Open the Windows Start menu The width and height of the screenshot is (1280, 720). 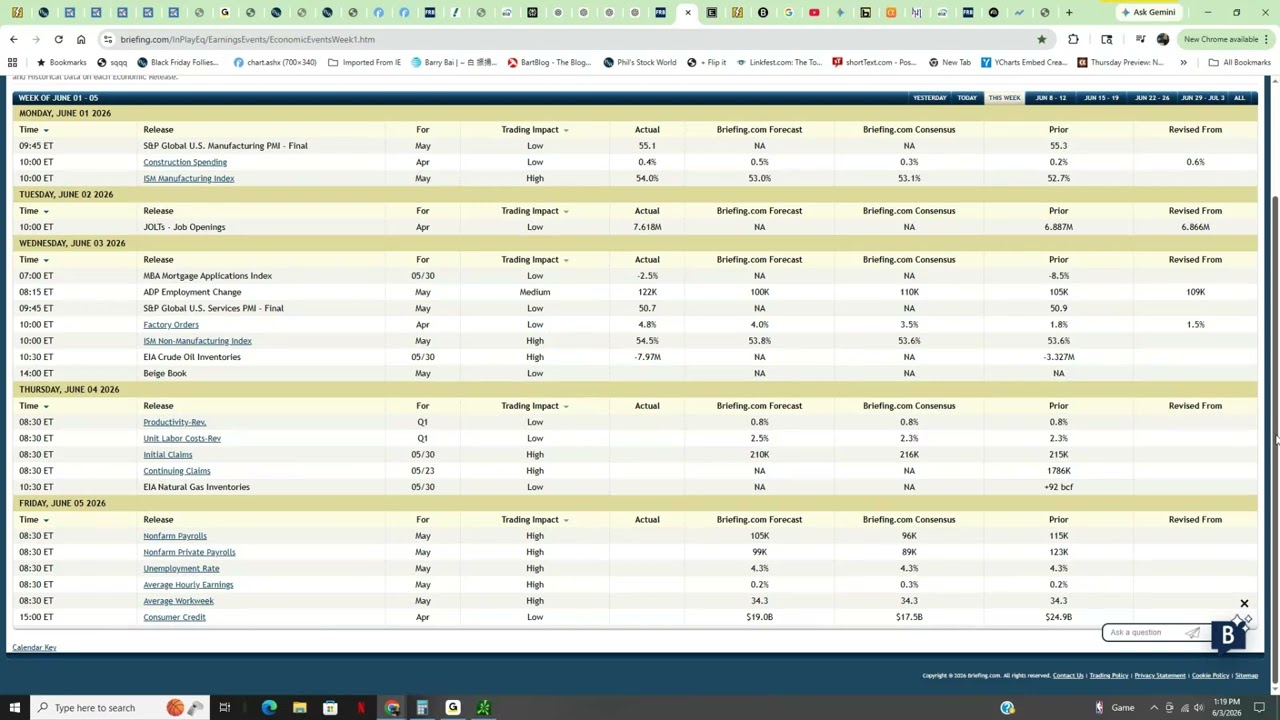pyautogui.click(x=17, y=708)
